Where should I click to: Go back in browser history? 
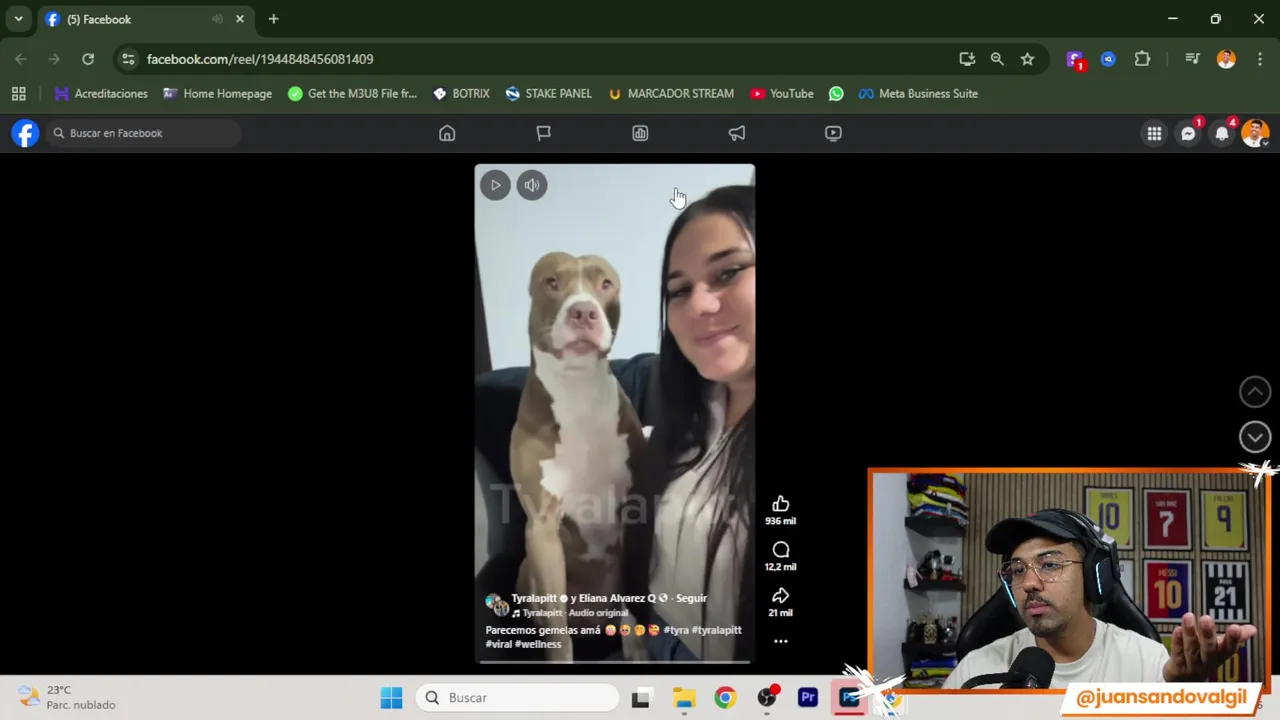(21, 59)
